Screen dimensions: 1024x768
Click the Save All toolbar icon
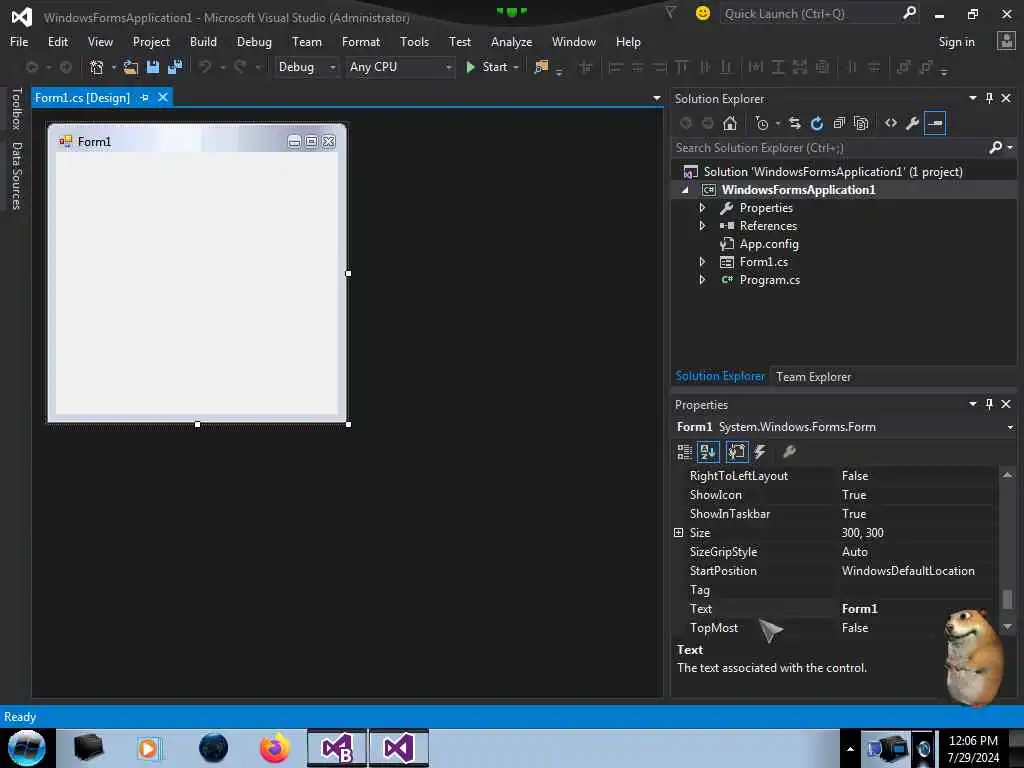pyautogui.click(x=175, y=67)
